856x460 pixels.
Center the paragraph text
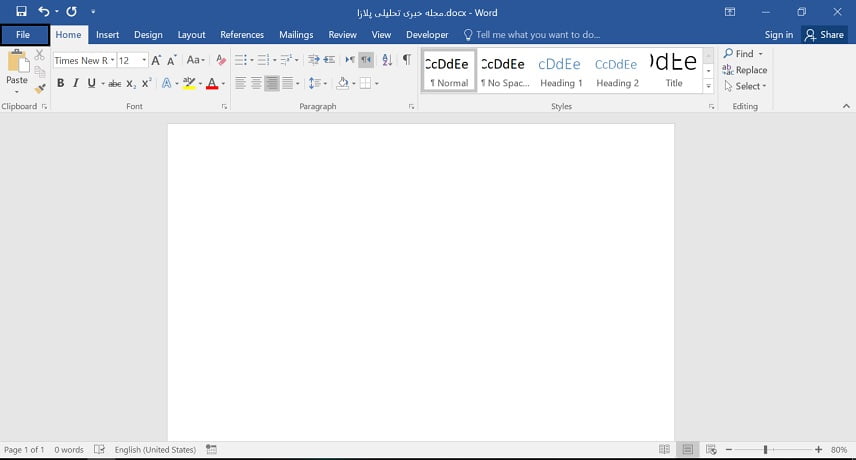pos(256,83)
